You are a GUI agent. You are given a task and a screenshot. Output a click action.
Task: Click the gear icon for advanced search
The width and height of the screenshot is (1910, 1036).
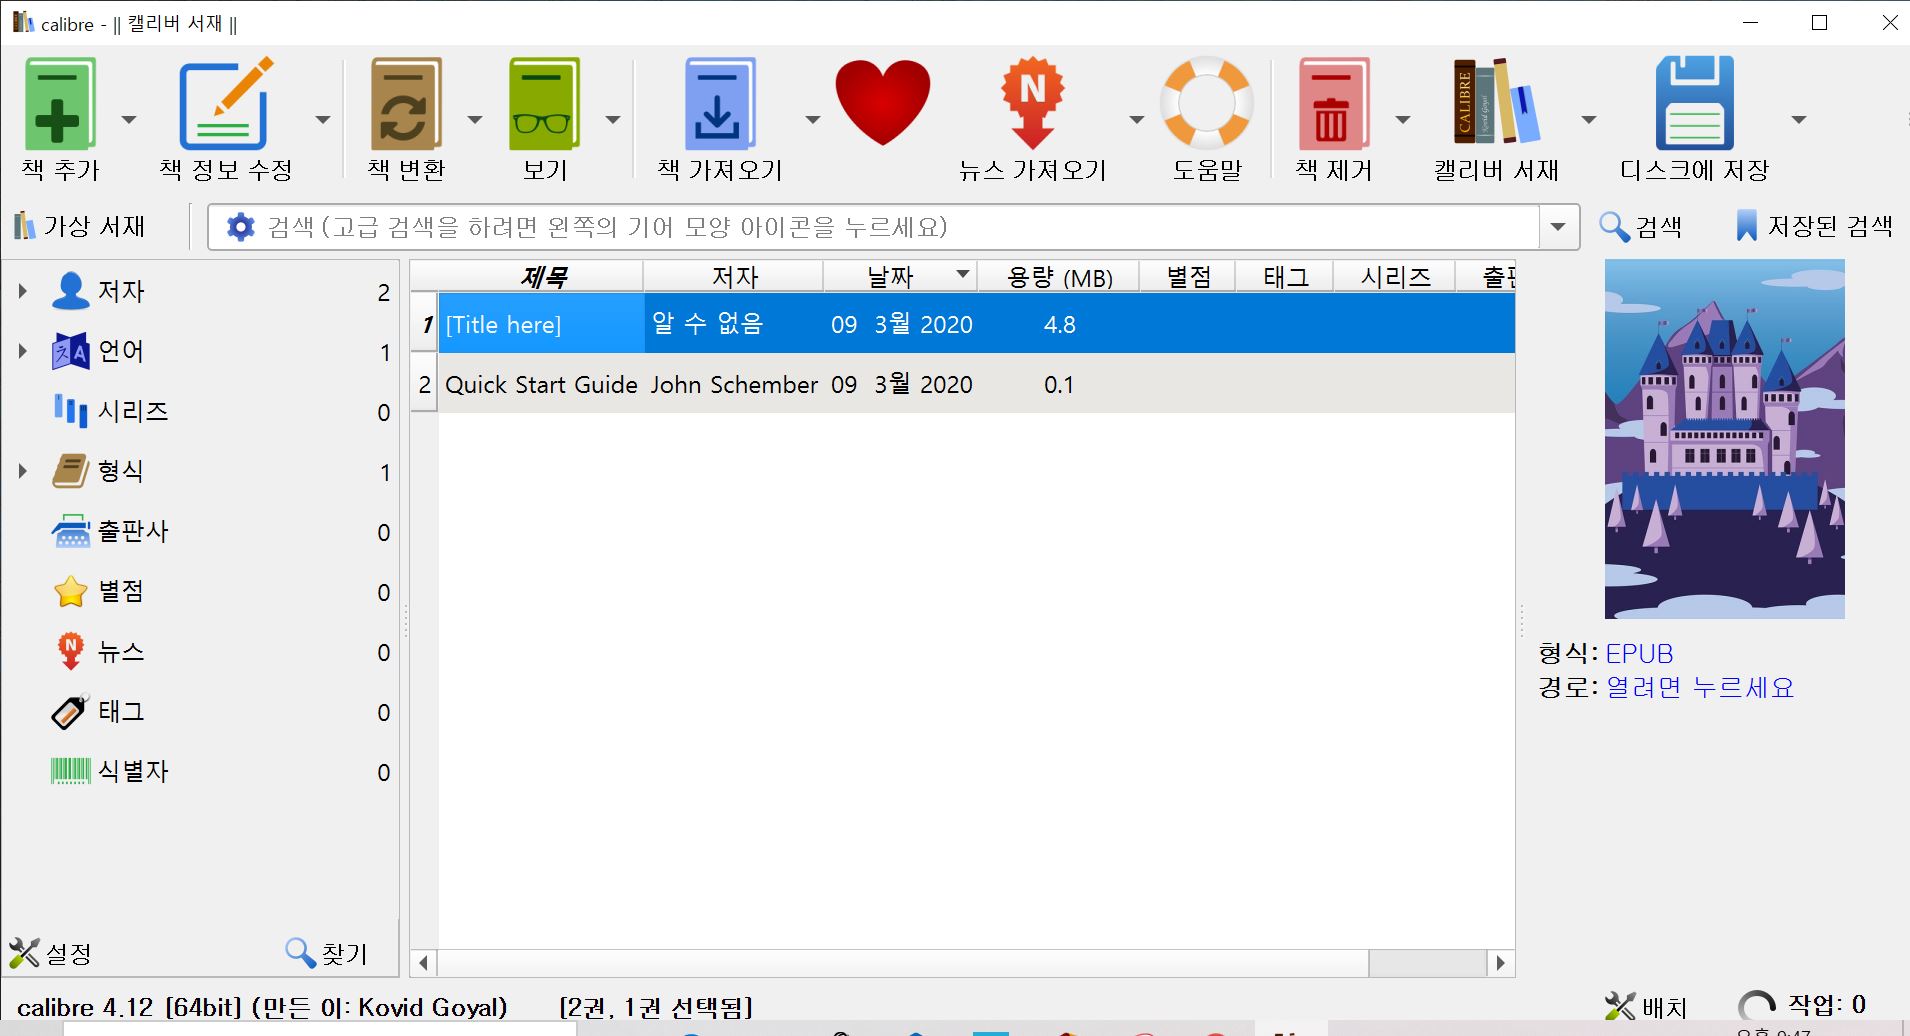(240, 227)
